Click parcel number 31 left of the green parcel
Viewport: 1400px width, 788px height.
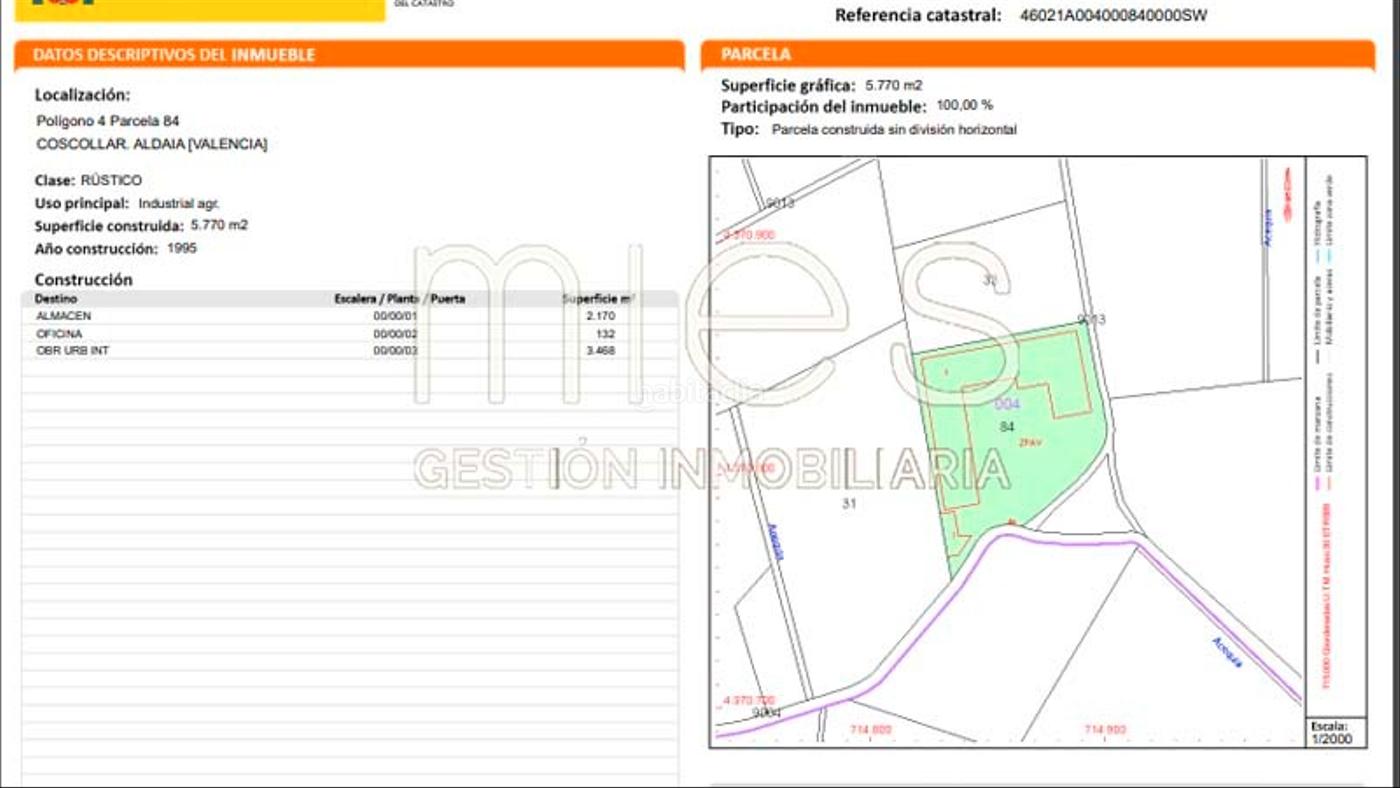[x=849, y=504]
